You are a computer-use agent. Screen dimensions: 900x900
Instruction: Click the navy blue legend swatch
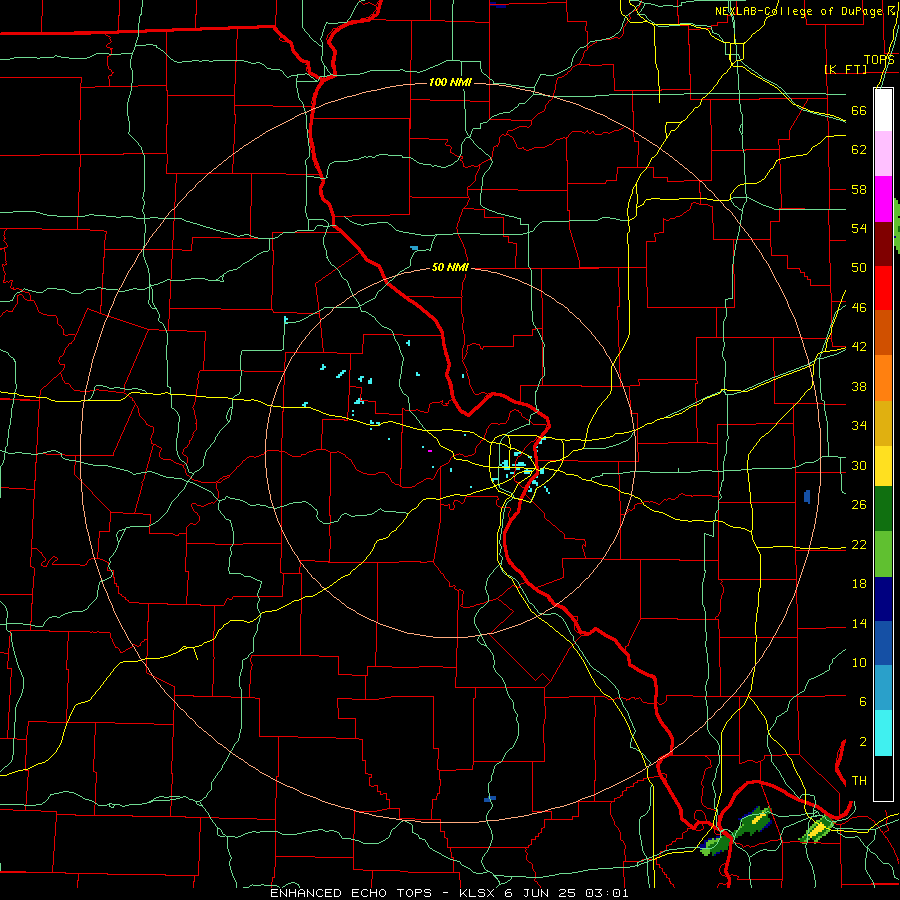[x=883, y=599]
